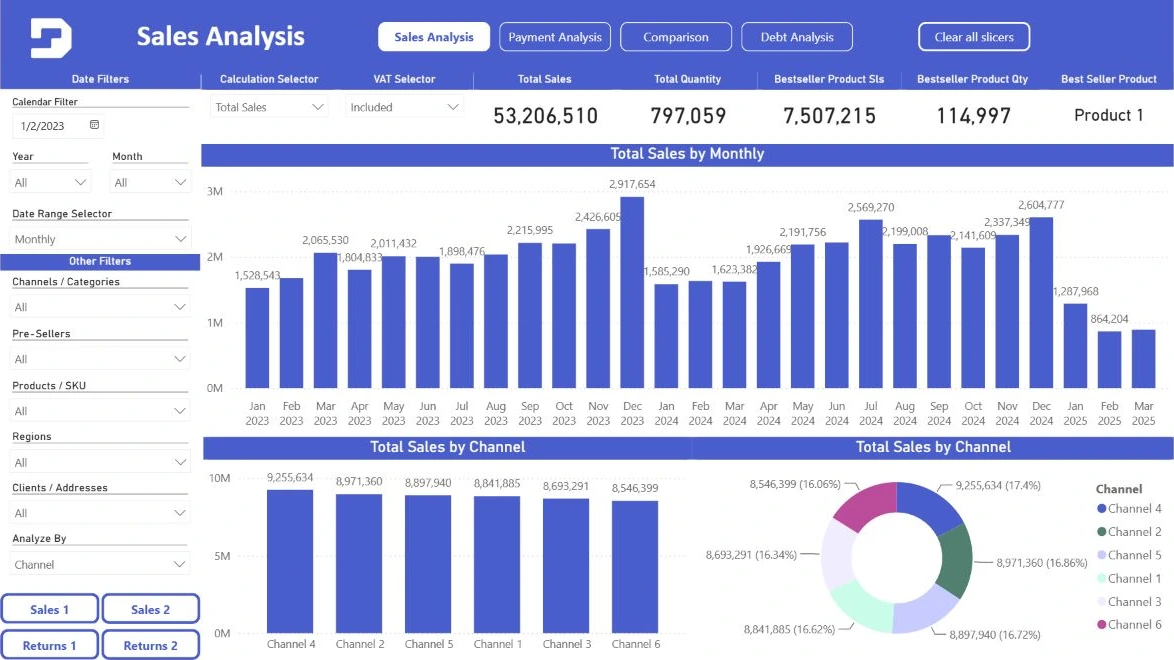Select the Feb 2025 monthly bar
This screenshot has width=1174, height=660.
click(1110, 360)
